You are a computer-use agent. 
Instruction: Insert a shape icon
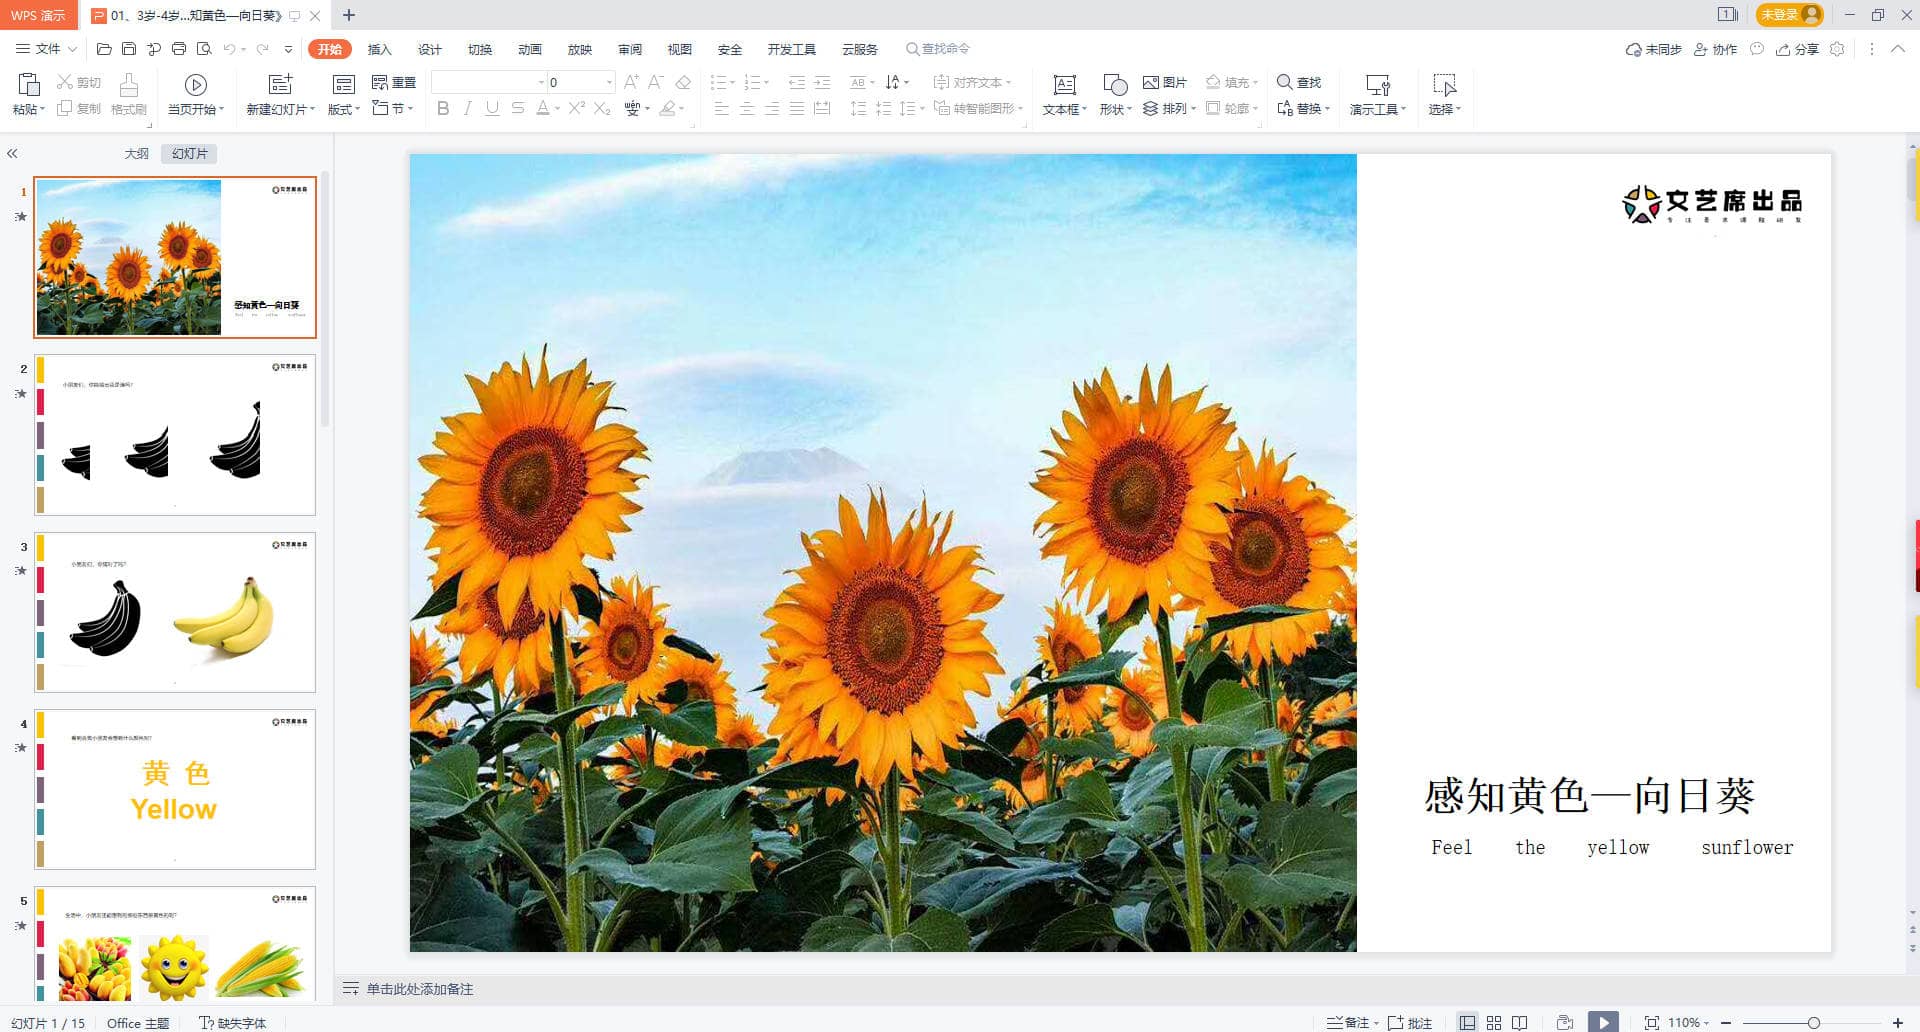point(1114,85)
